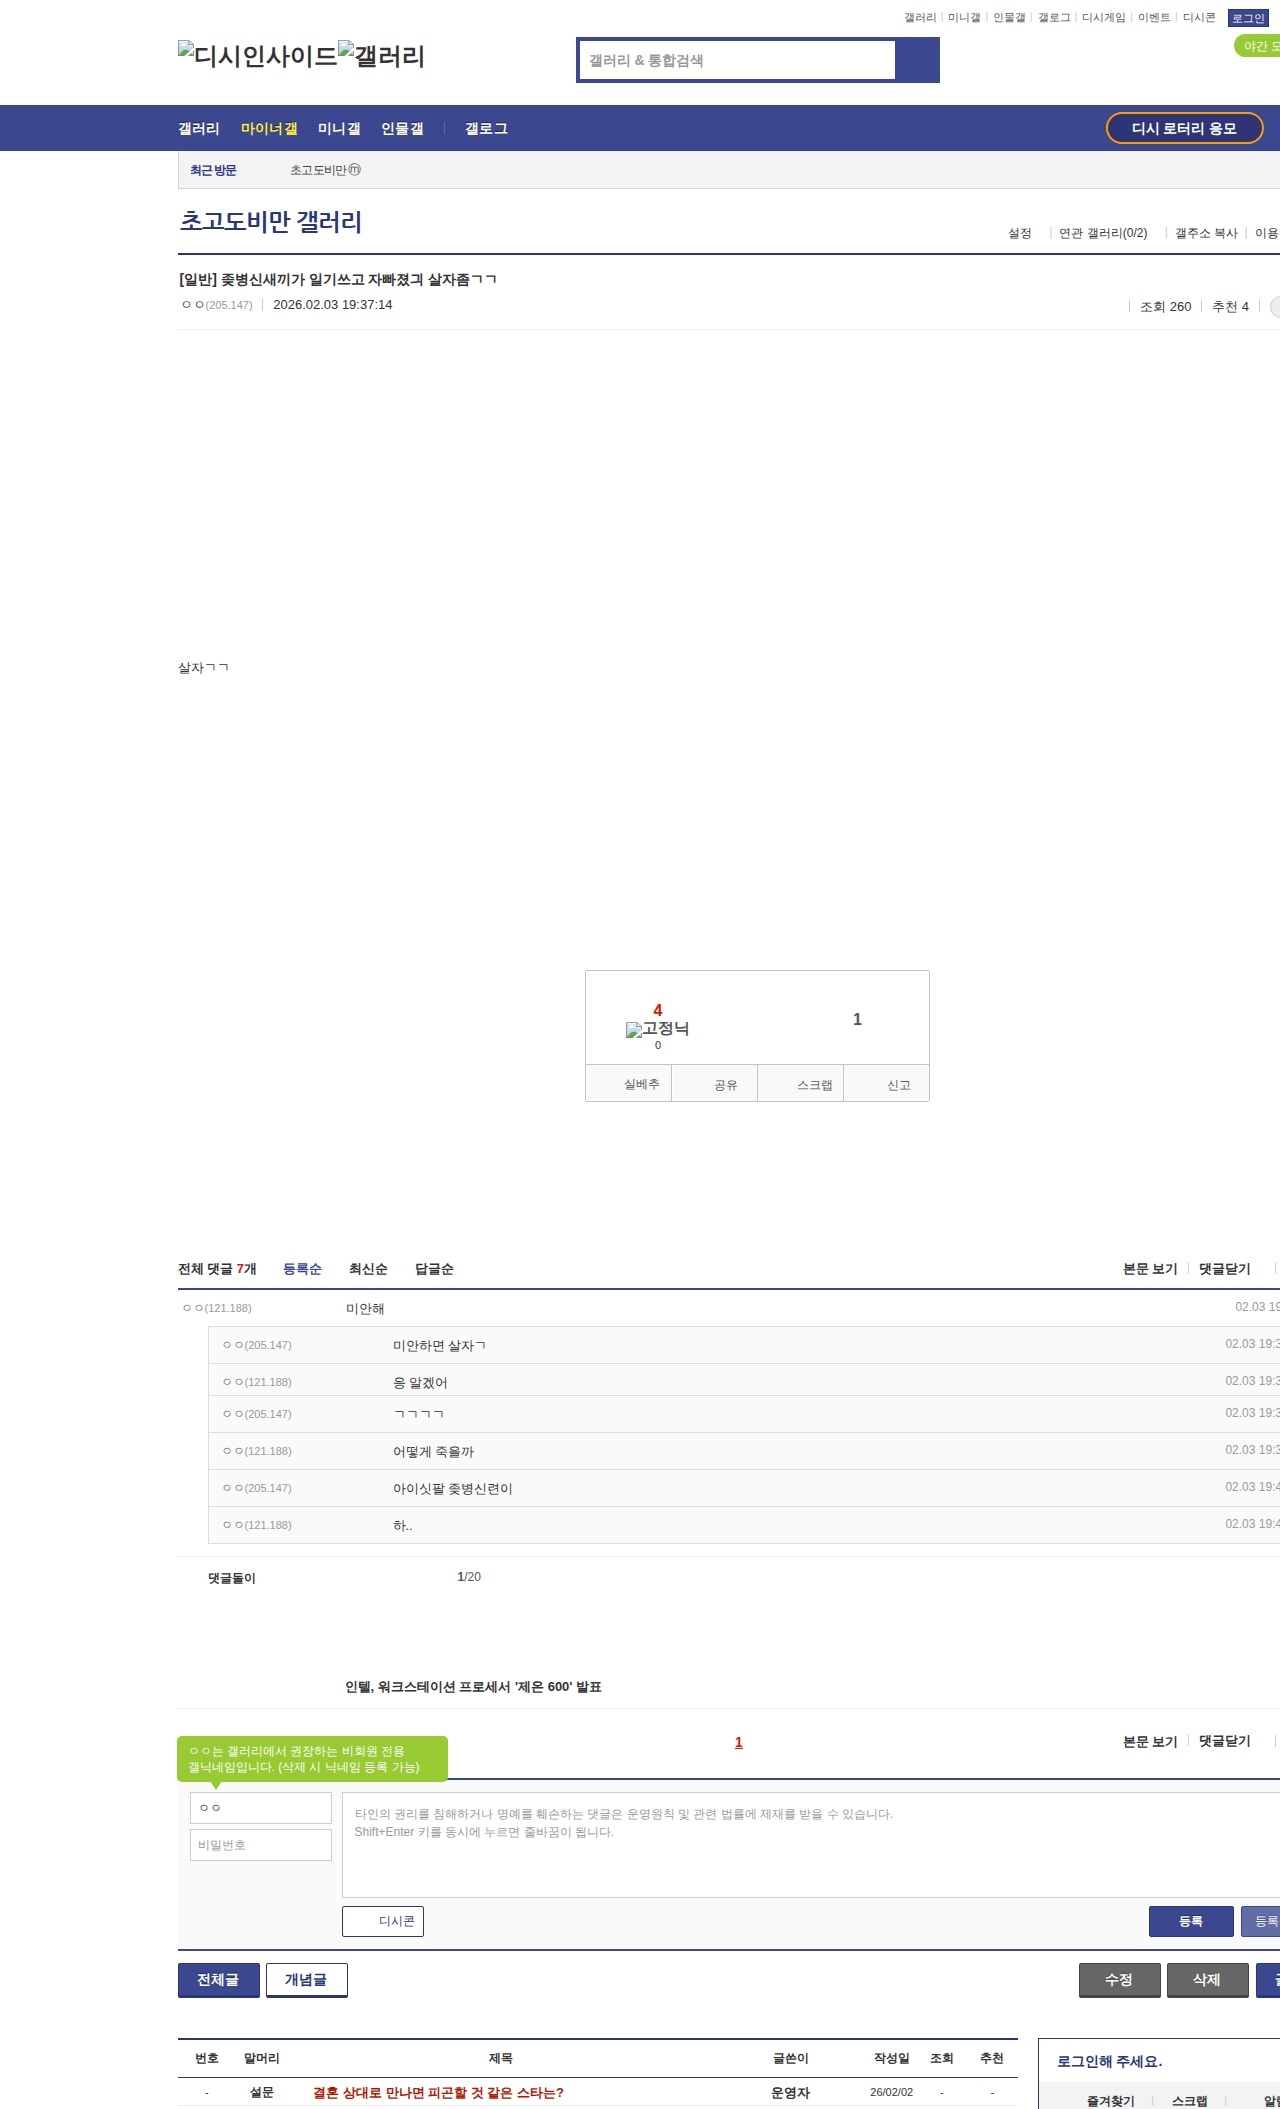1280x2109 pixels.
Task: Select 미니갤 in the blue navigation bar
Action: click(339, 129)
